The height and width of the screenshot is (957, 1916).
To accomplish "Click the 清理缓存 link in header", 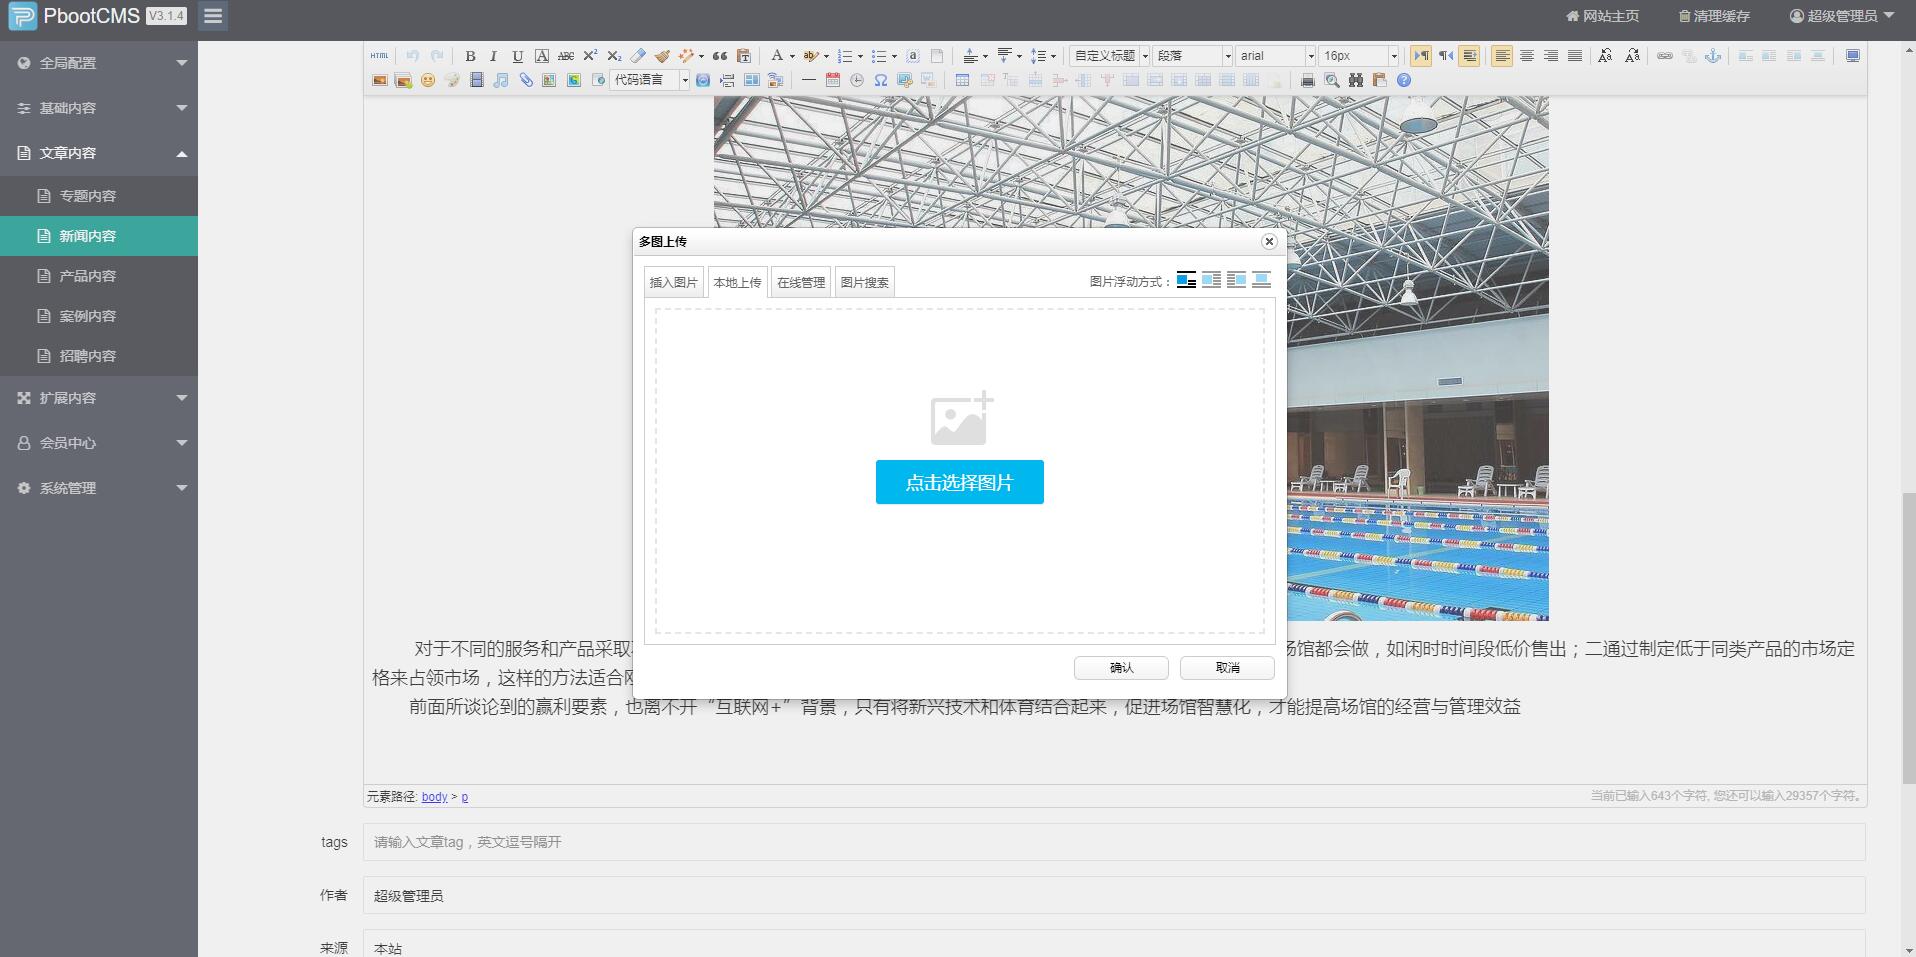I will pos(1714,16).
